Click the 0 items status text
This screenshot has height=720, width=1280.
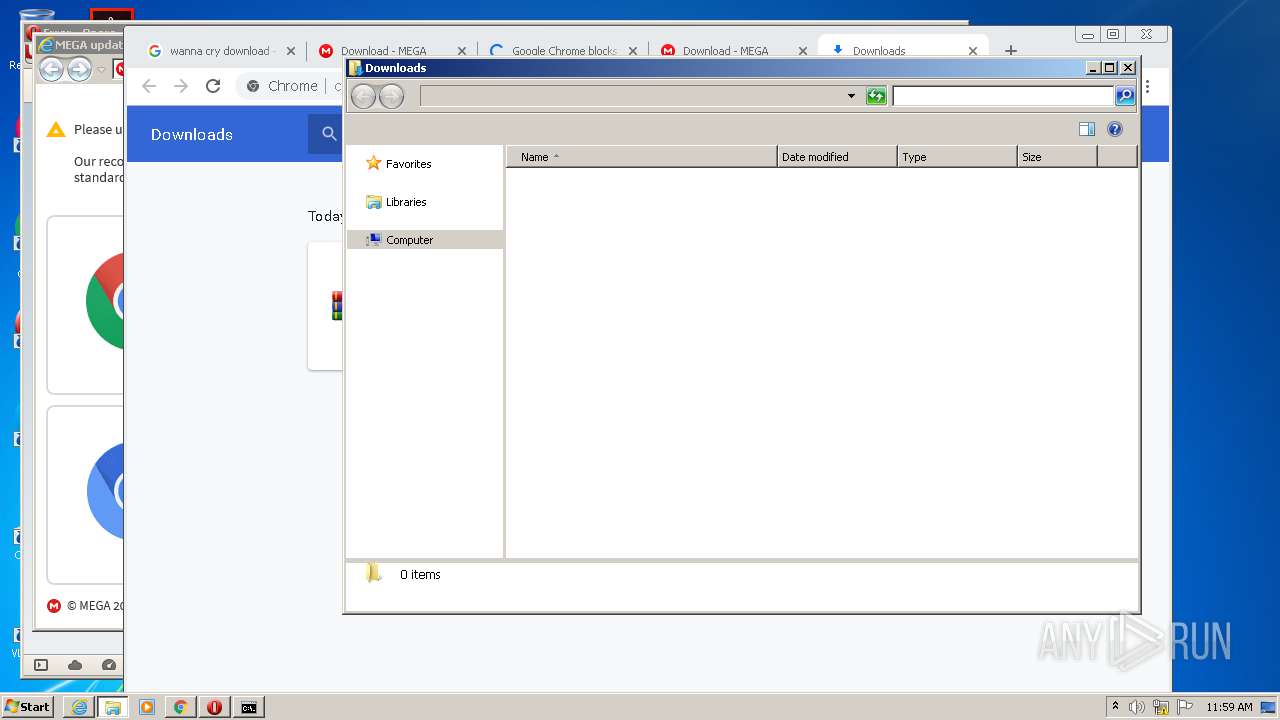[420, 575]
